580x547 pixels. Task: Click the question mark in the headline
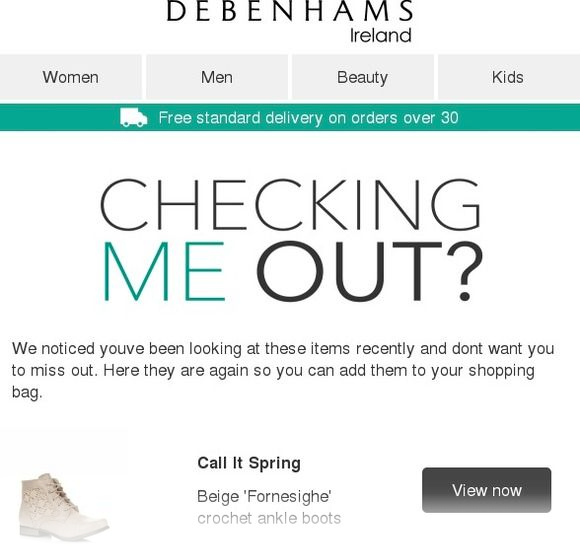465,271
